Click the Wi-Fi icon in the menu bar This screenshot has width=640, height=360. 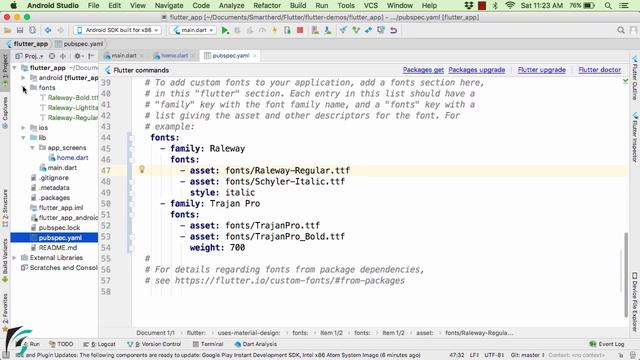(x=509, y=6)
